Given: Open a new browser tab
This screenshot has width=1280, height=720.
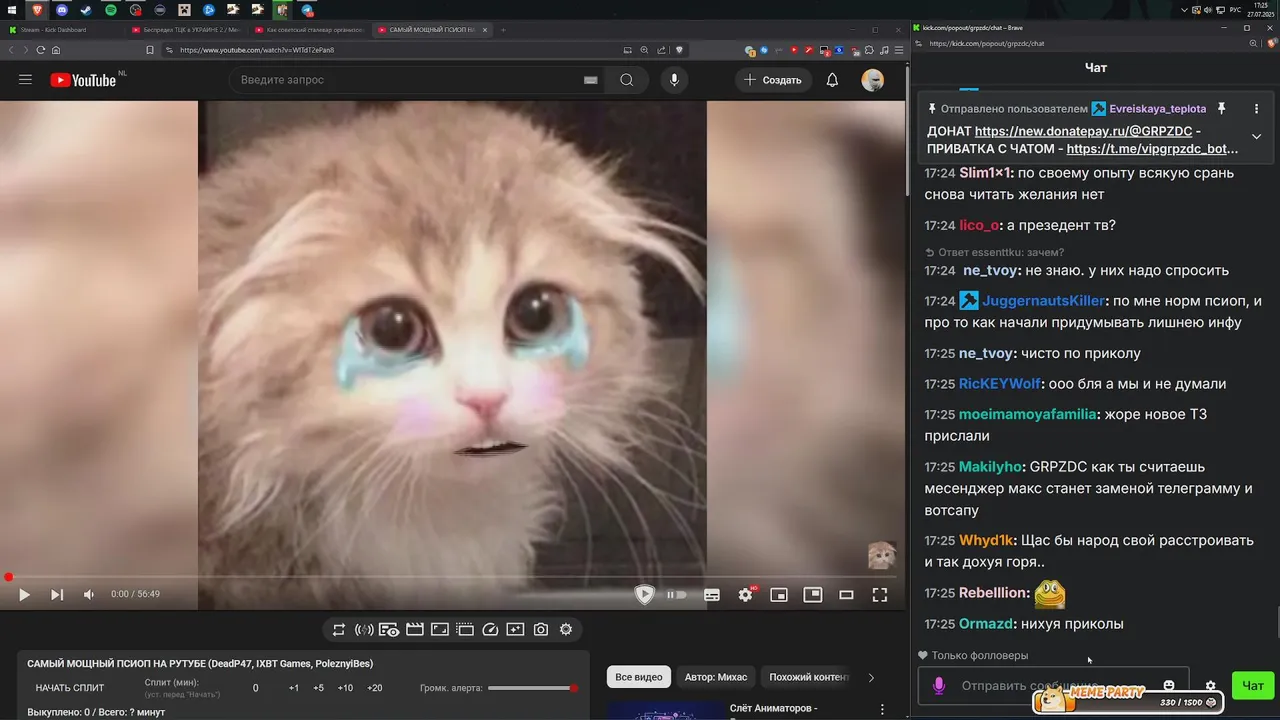Looking at the screenshot, I should point(503,30).
